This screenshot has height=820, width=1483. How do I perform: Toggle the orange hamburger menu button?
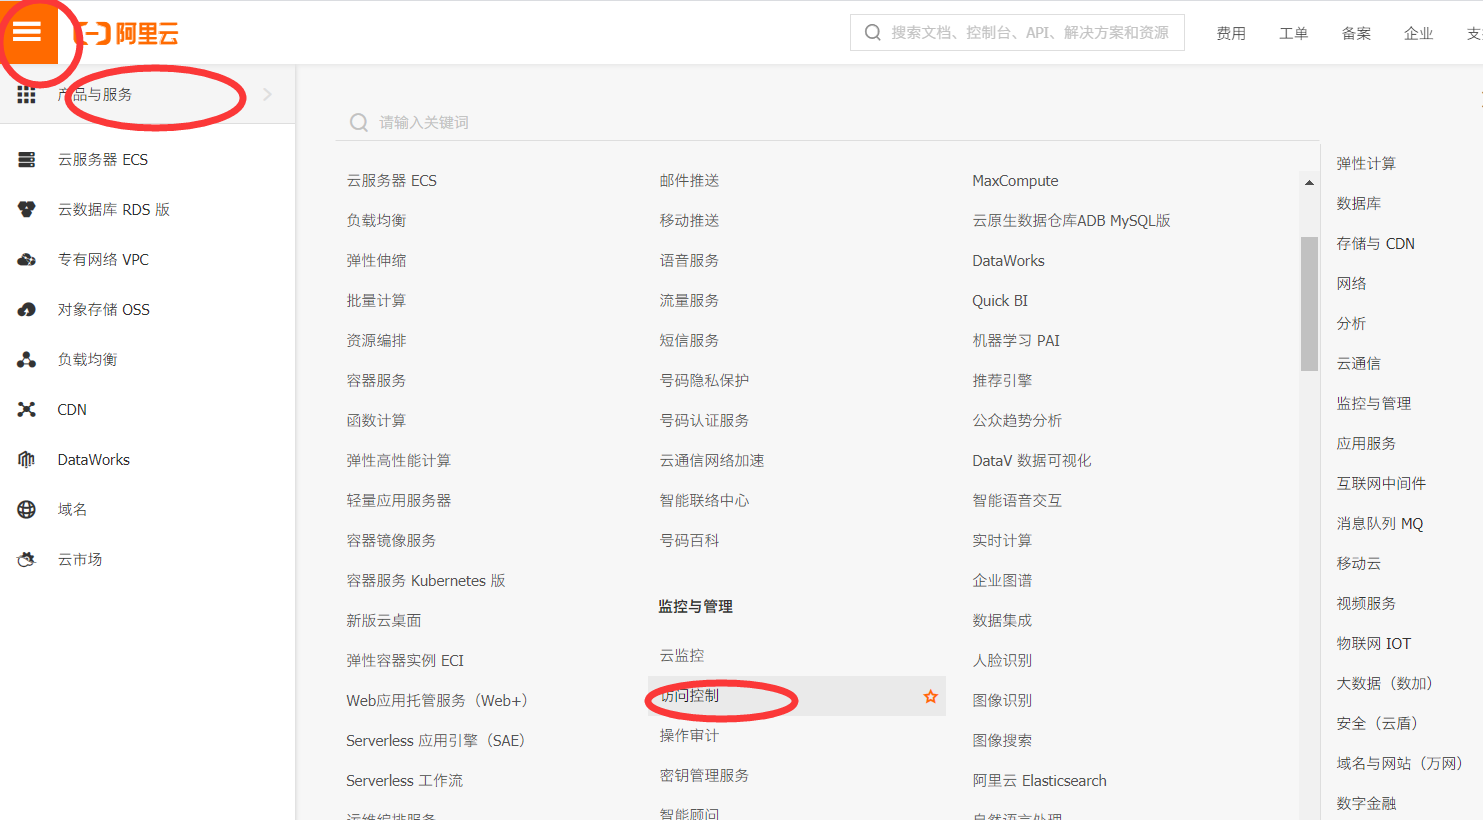click(28, 32)
